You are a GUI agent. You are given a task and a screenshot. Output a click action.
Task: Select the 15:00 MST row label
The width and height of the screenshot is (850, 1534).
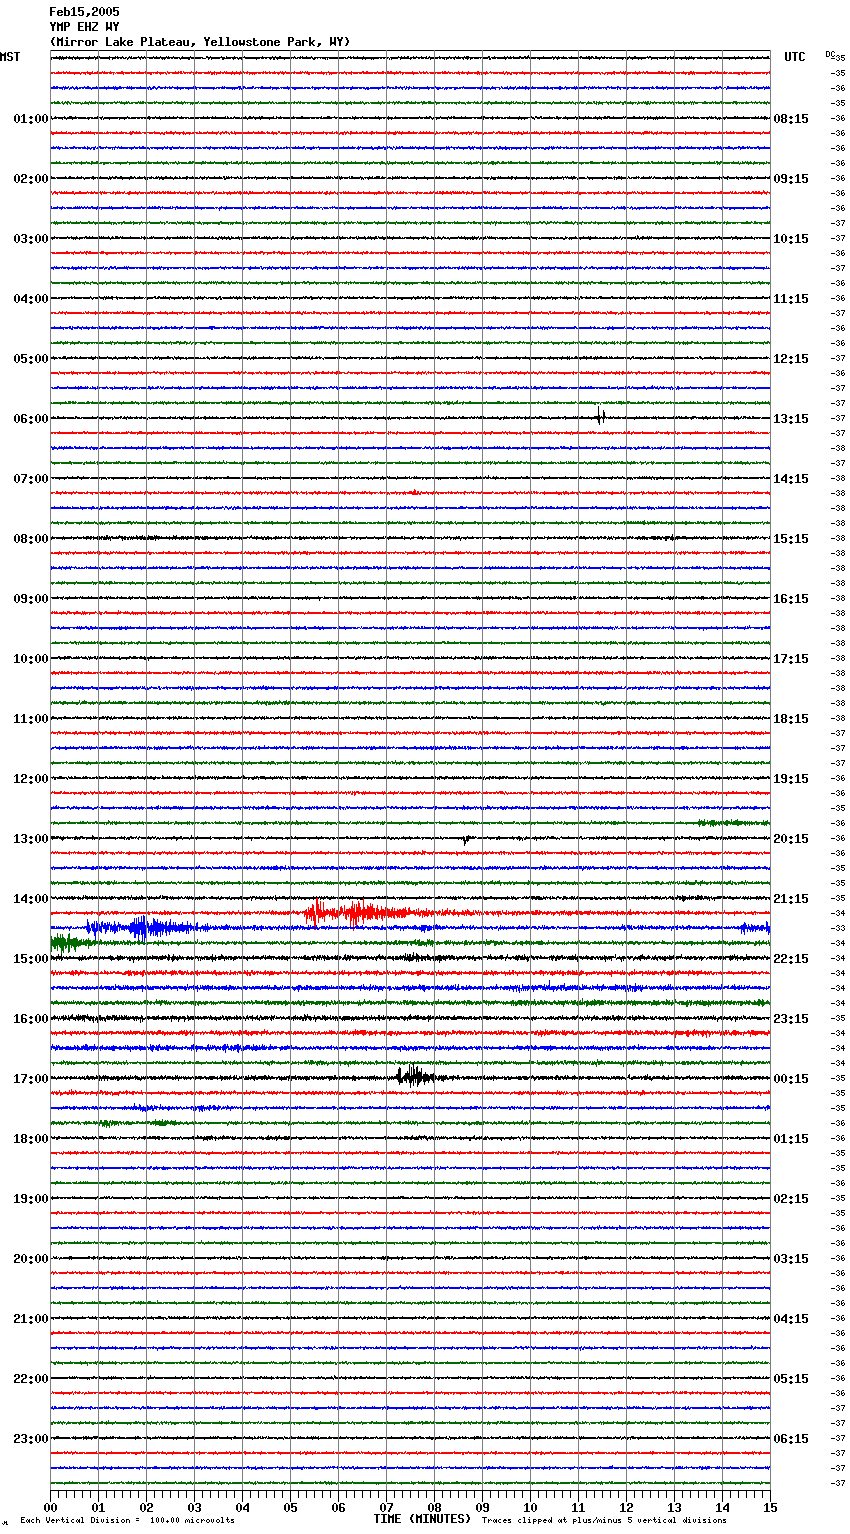(31, 959)
